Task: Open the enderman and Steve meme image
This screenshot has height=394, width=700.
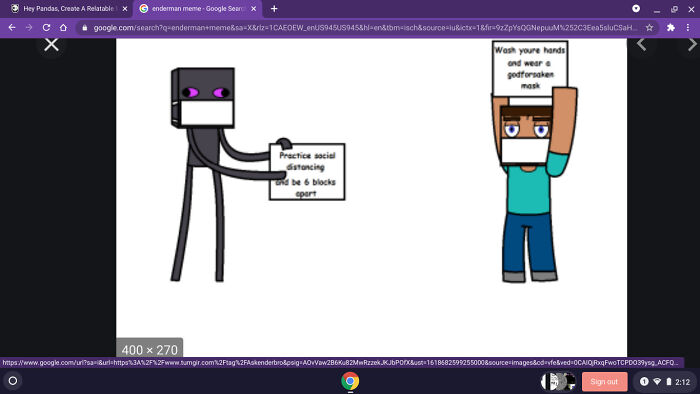Action: click(371, 197)
